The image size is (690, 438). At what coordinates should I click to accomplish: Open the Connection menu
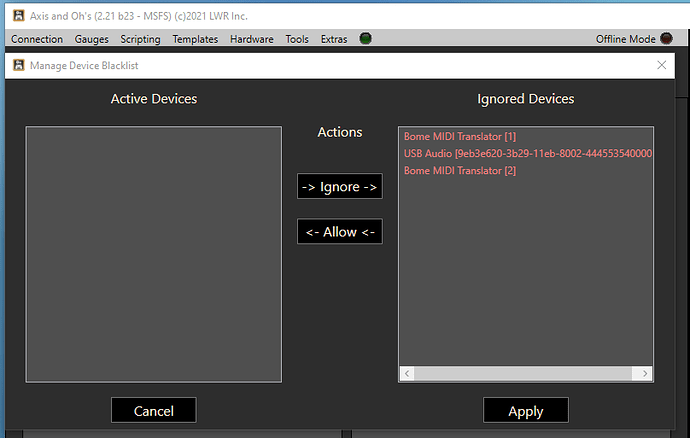[x=36, y=39]
